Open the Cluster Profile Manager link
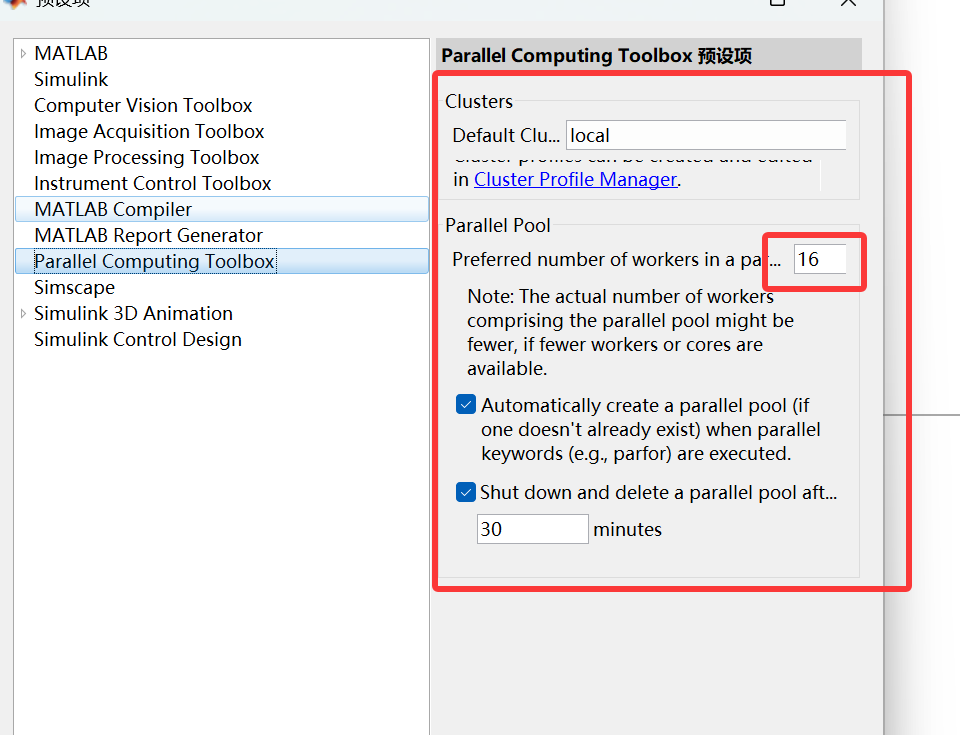The width and height of the screenshot is (960, 735). [576, 179]
